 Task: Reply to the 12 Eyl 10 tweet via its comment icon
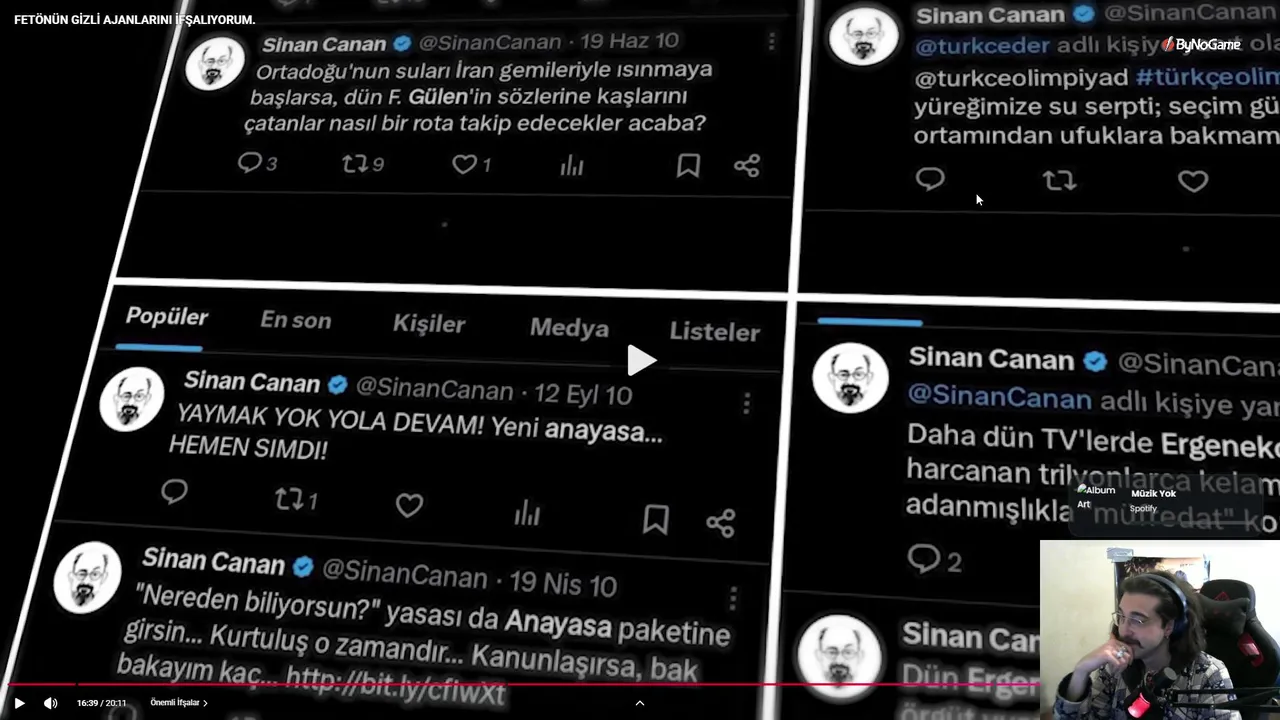click(x=174, y=491)
